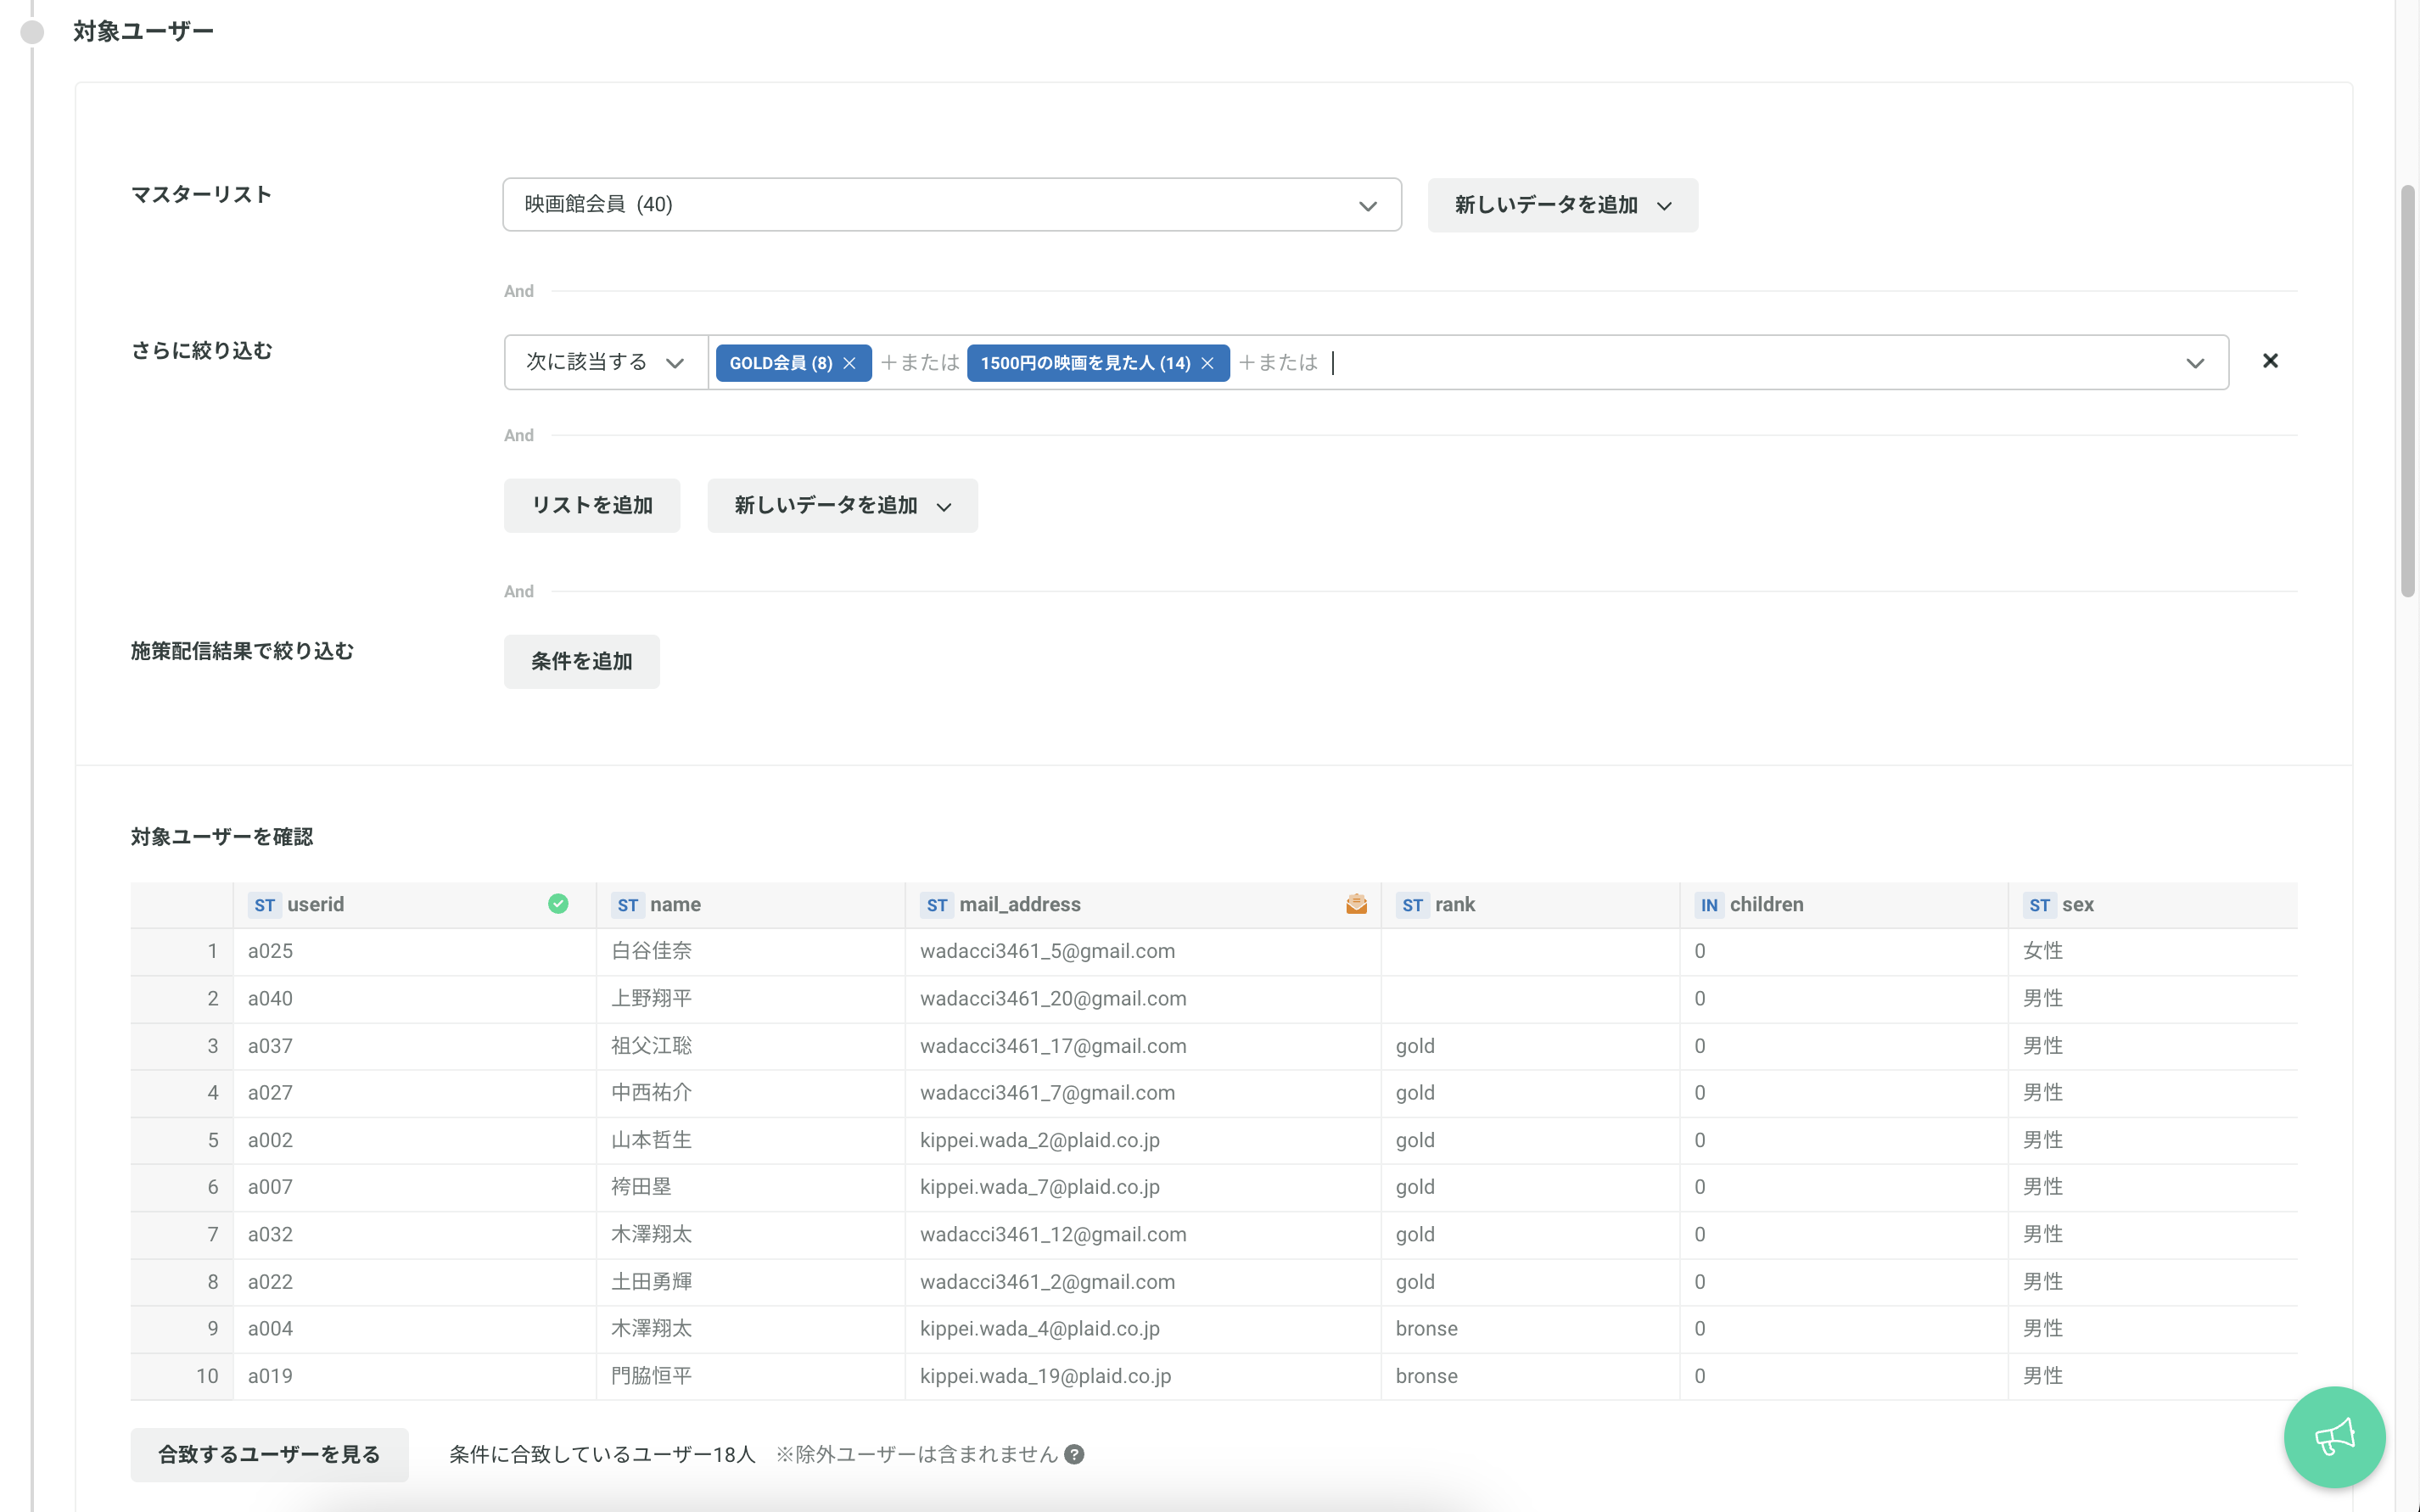Click the children column header

coord(1844,905)
